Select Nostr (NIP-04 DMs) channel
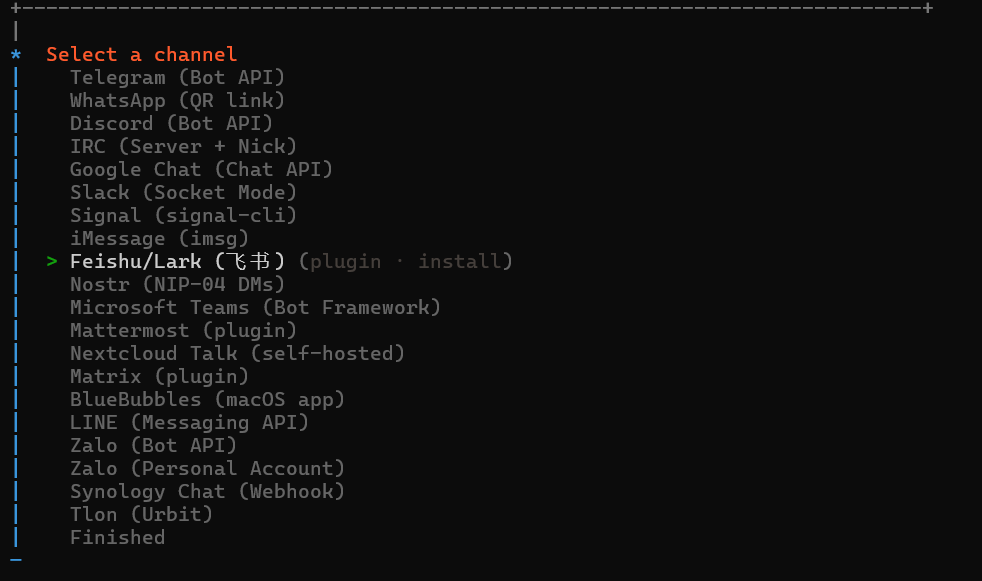Screen dimensions: 982x581 [177, 285]
